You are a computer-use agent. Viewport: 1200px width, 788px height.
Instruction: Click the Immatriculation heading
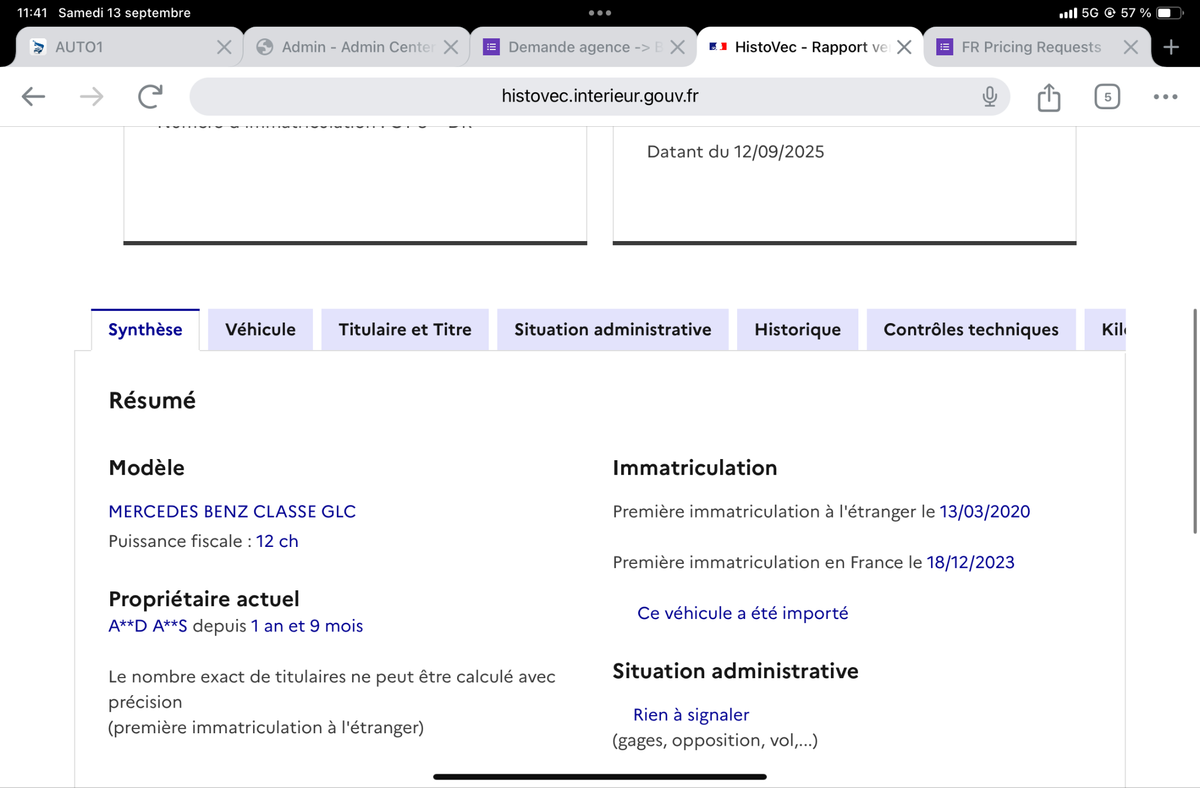[x=694, y=467]
